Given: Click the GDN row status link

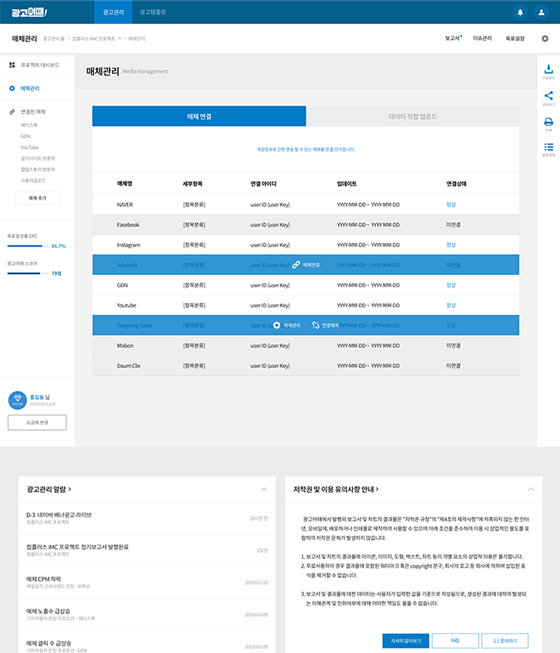Looking at the screenshot, I should 451,285.
